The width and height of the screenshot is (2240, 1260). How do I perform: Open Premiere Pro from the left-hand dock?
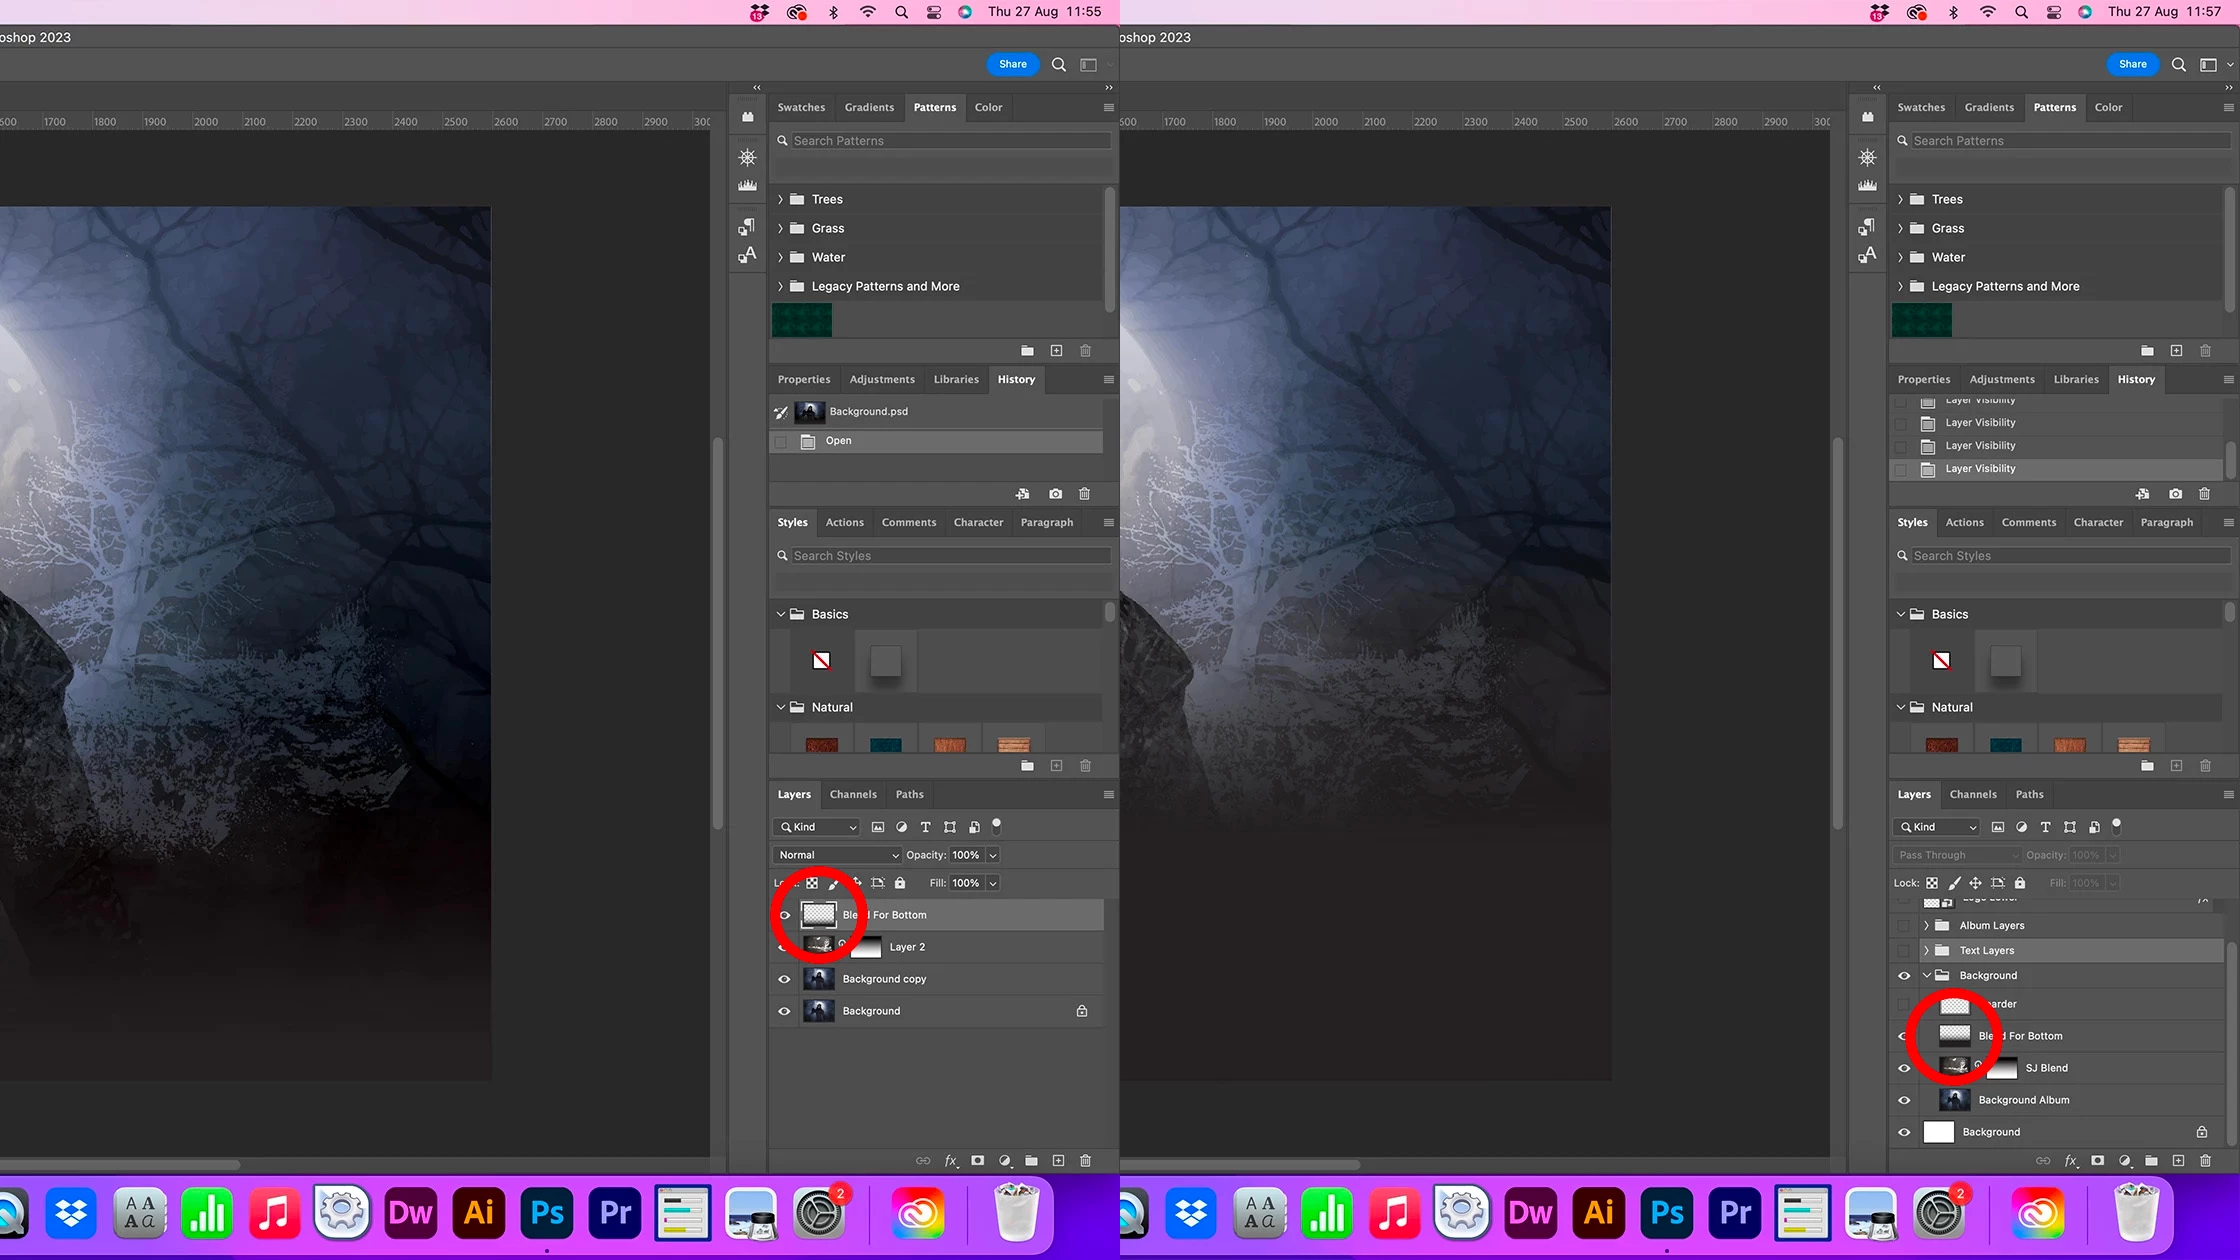coord(615,1213)
